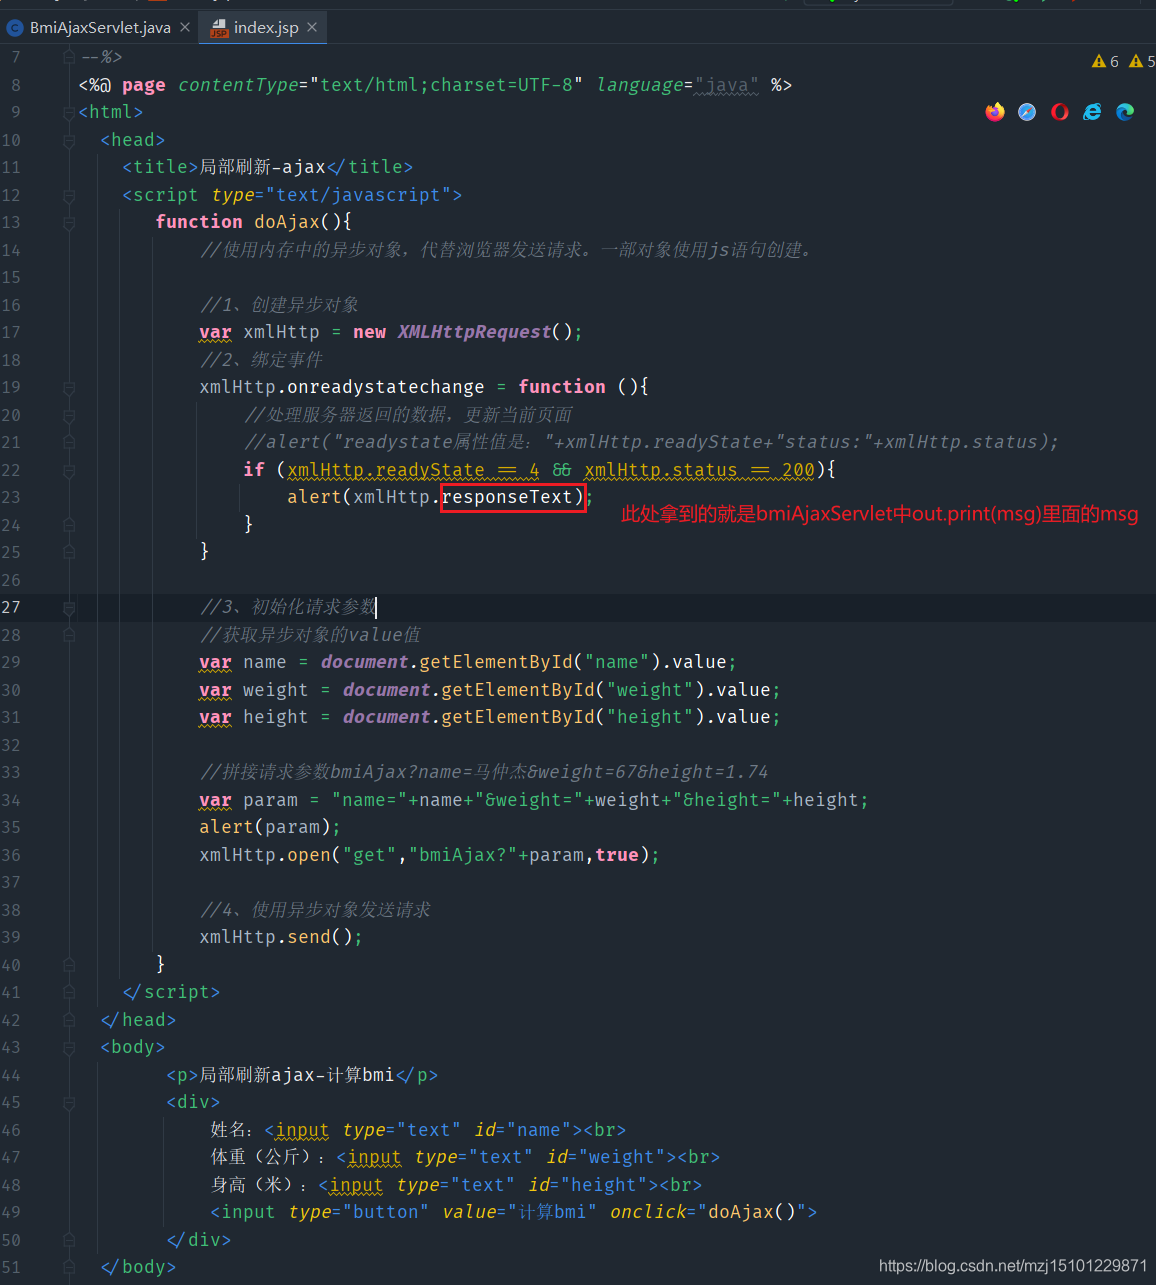The height and width of the screenshot is (1285, 1156).
Task: Click line number 23 in the gutter
Action: point(11,497)
